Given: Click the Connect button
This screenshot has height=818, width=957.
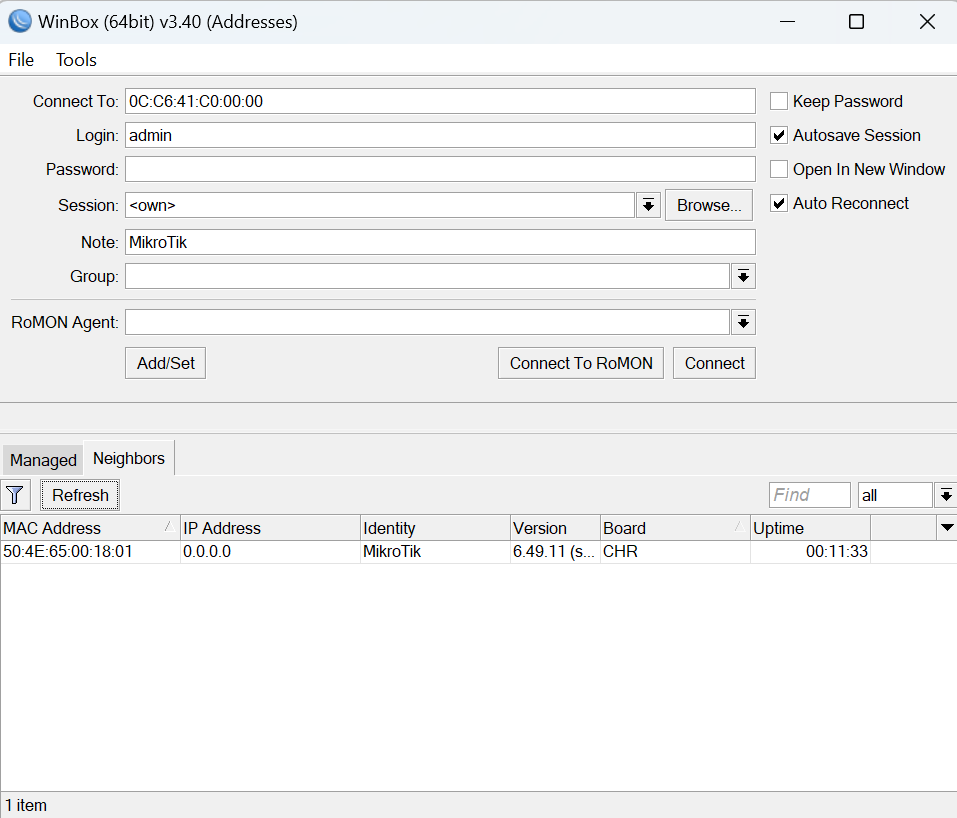Looking at the screenshot, I should tap(714, 363).
